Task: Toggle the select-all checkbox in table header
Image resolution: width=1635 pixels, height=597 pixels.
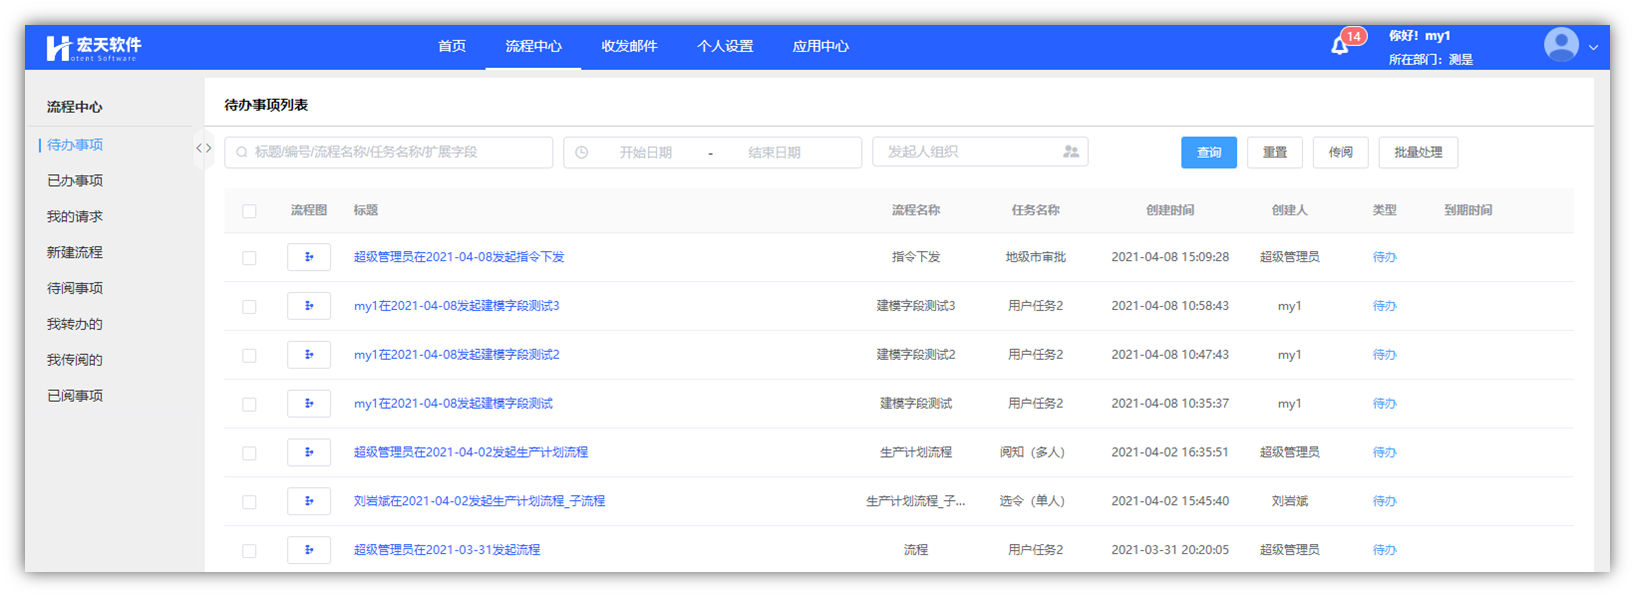Action: coord(249,211)
